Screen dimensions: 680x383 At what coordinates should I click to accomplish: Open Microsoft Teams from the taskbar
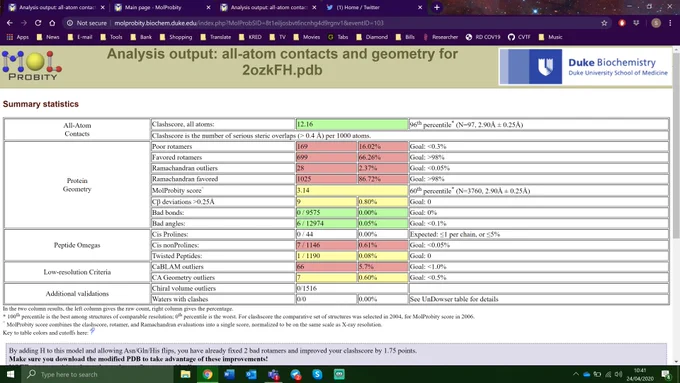tap(274, 374)
